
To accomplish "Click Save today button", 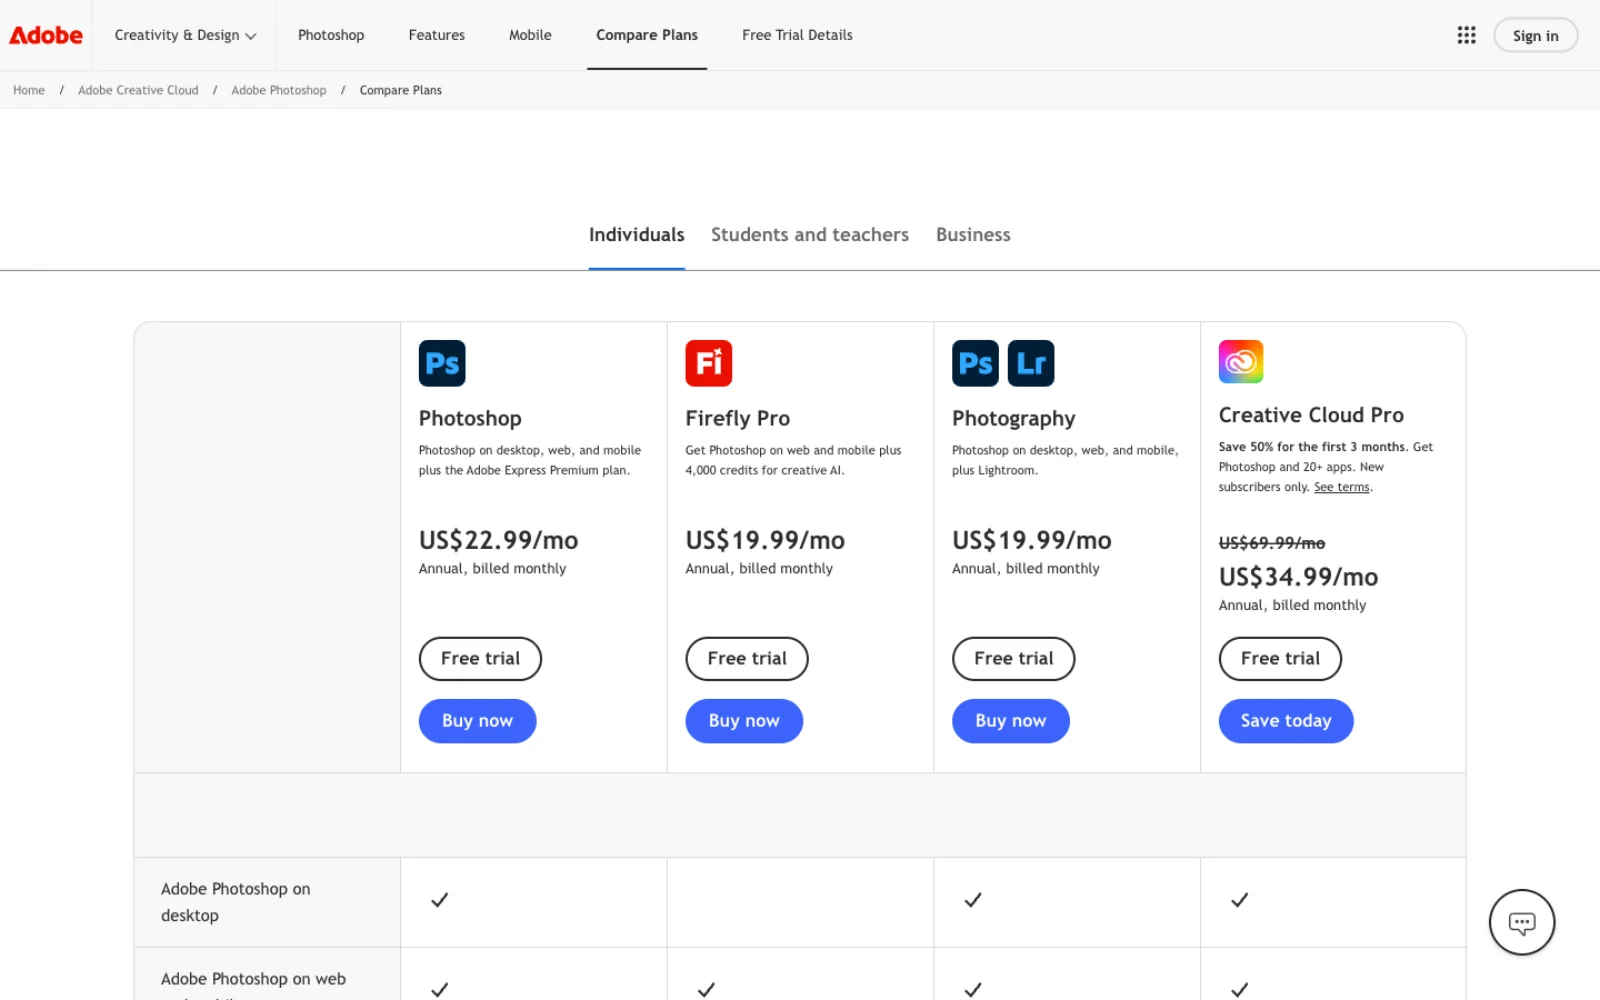I will point(1286,721).
